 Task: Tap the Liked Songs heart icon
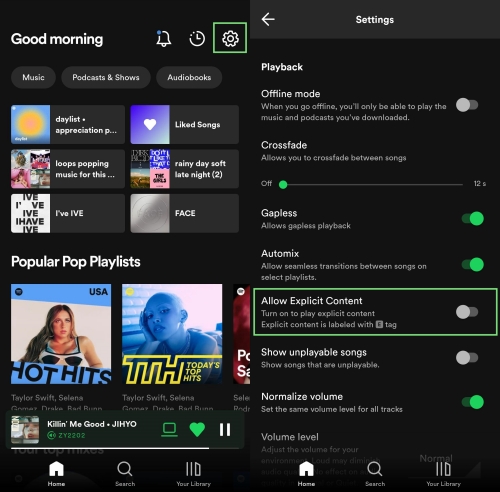tap(150, 125)
